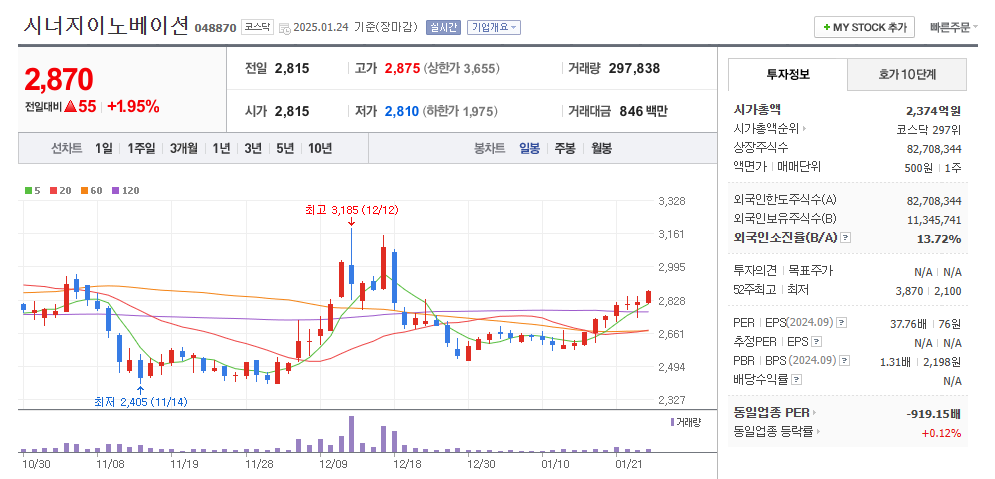Click the 상장주식수 value 82,708,344
Screen dimensions: 995x479
(x=934, y=148)
